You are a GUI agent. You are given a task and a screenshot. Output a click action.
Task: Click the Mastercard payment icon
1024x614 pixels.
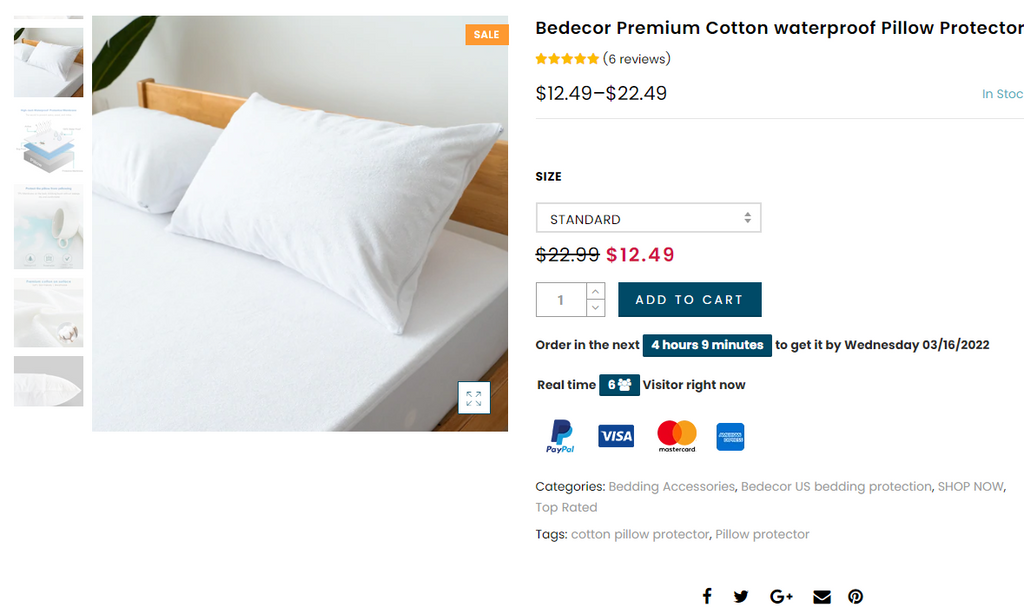pos(677,436)
